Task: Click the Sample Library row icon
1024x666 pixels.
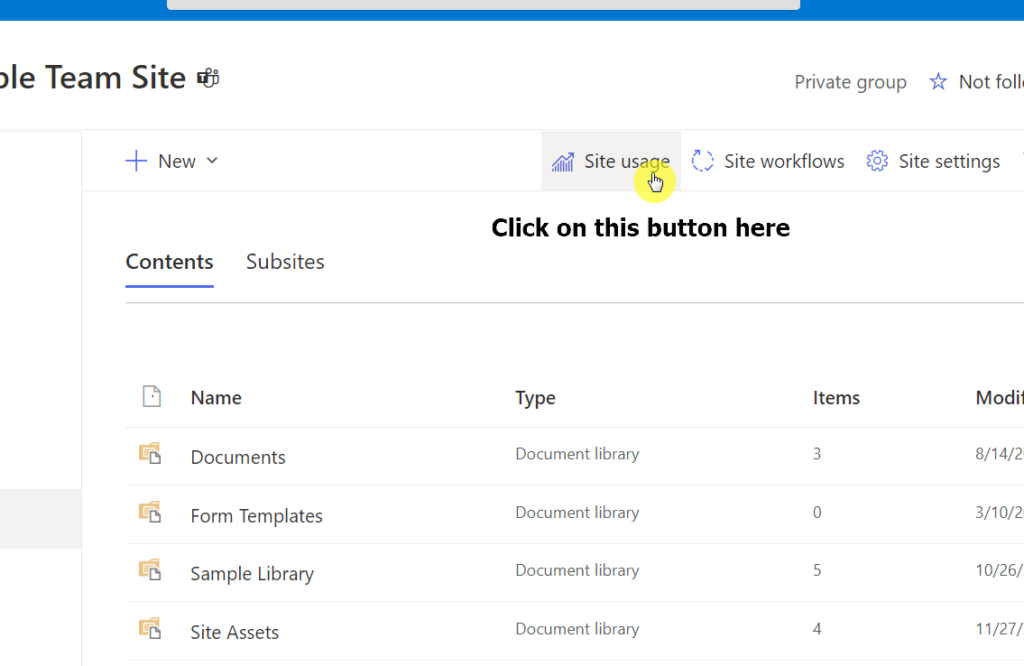Action: point(150,570)
